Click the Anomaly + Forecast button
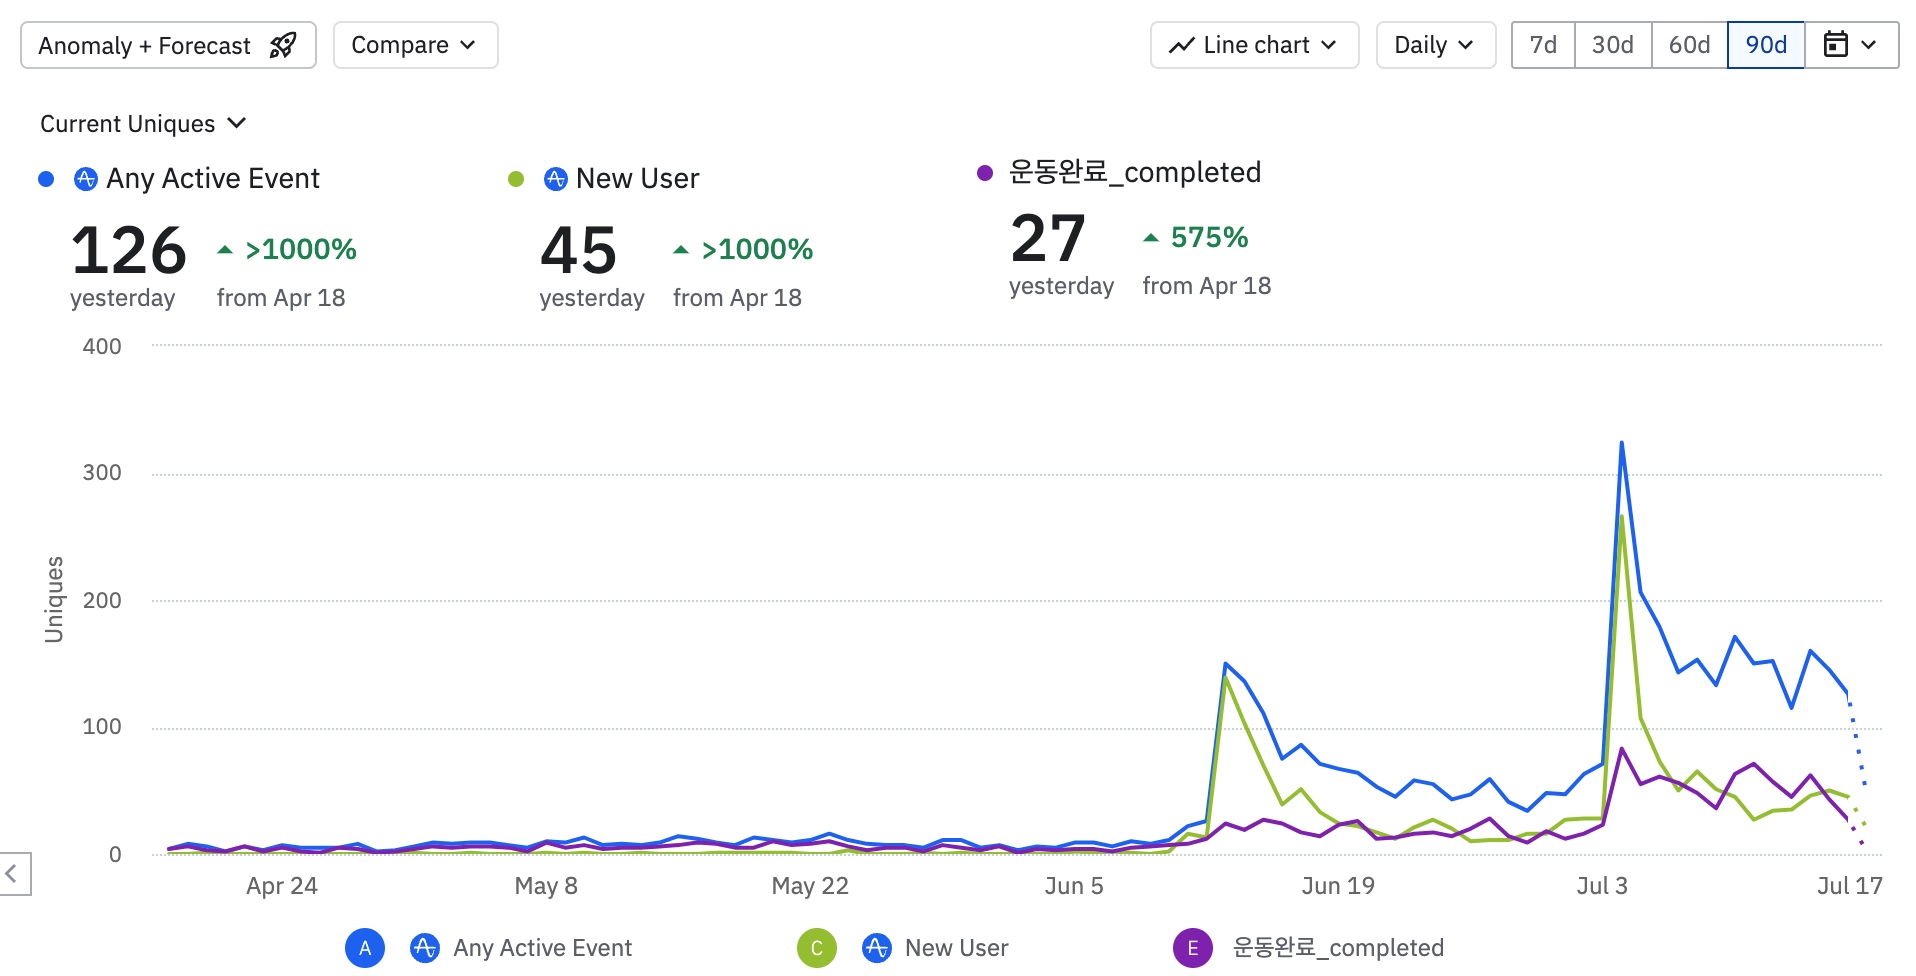1916x976 pixels. [x=168, y=45]
